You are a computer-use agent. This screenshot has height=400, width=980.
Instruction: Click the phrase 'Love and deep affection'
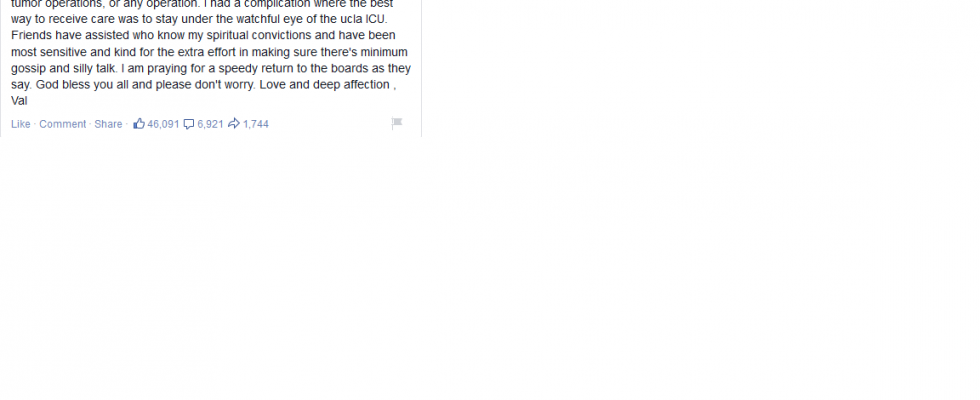[x=324, y=84]
